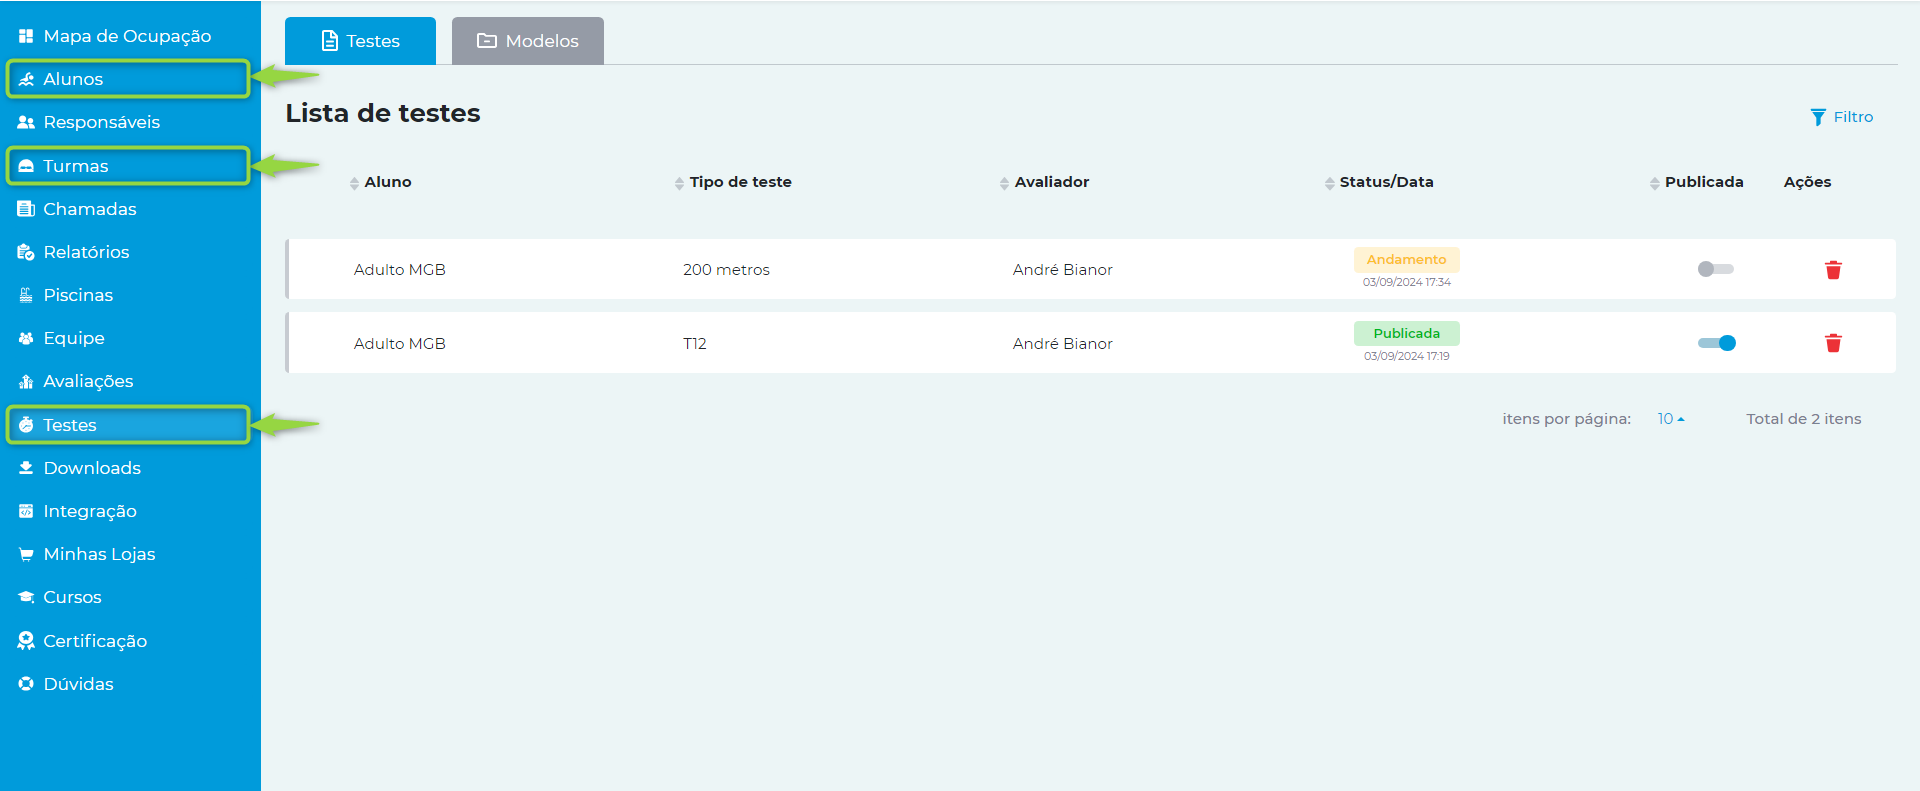Click the Relatórios sidebar icon
Screen dimensions: 1920x791
click(26, 252)
